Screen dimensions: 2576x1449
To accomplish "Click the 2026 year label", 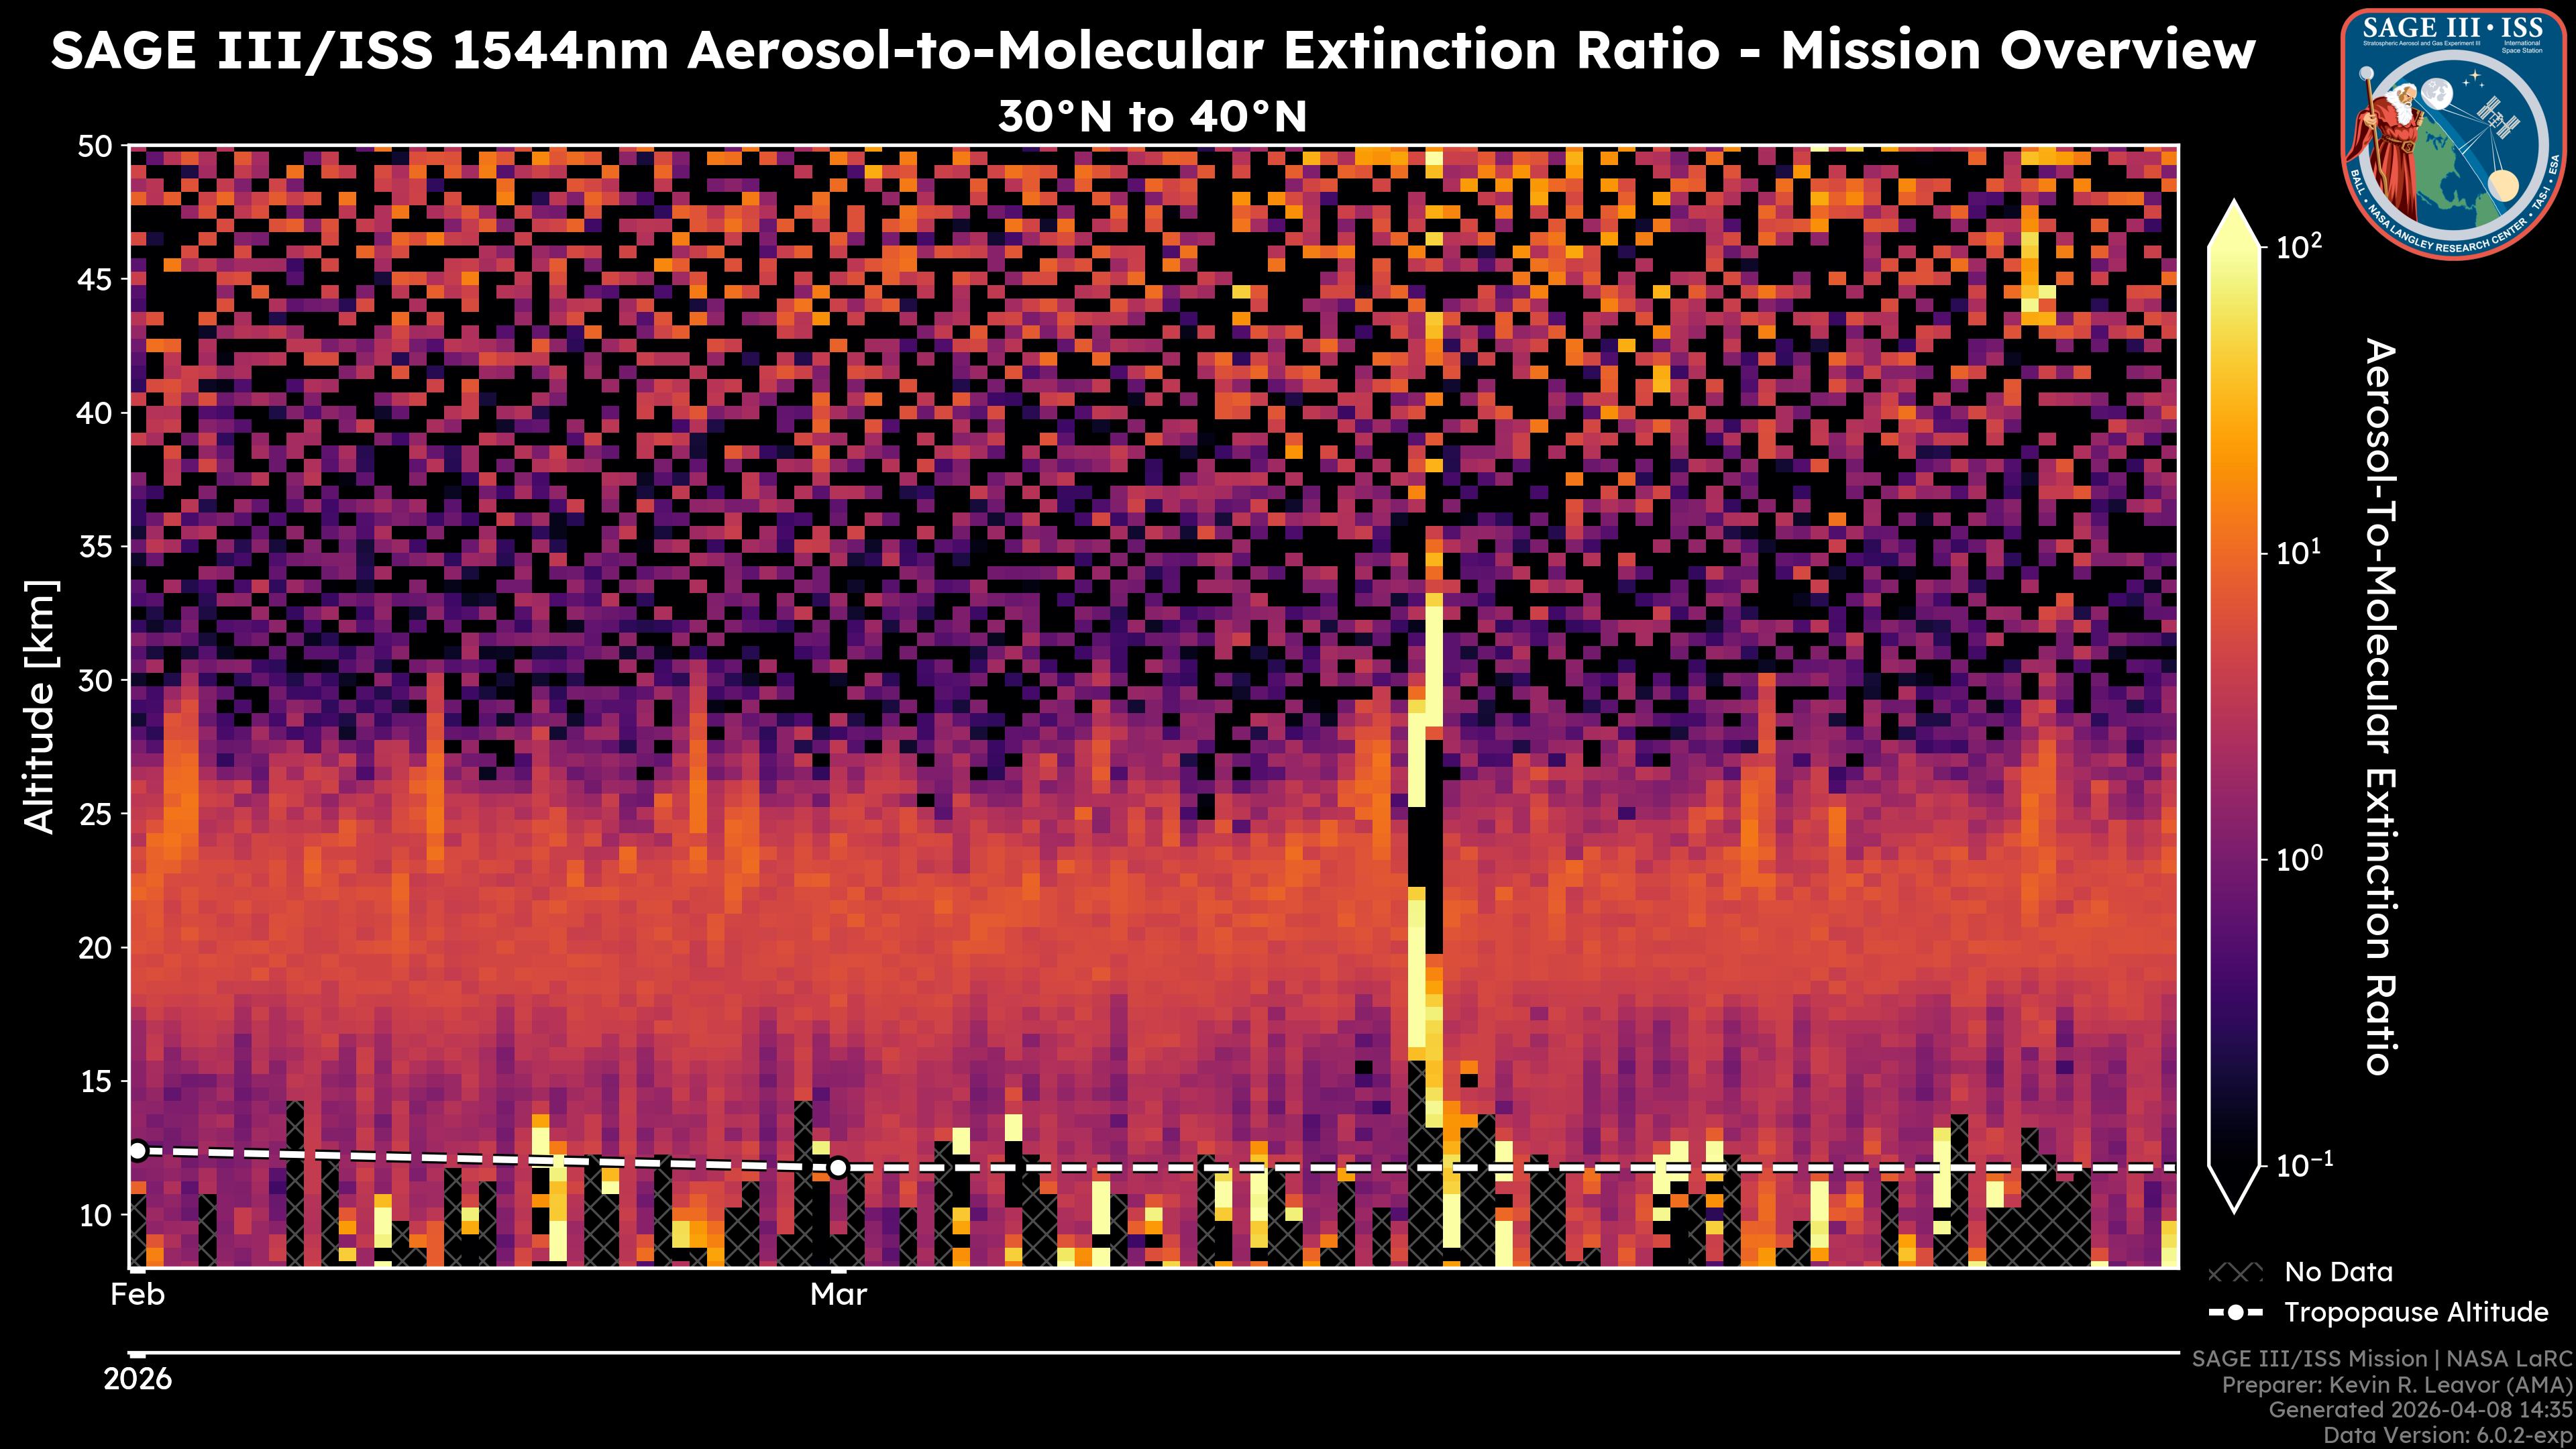I will click(x=138, y=1379).
